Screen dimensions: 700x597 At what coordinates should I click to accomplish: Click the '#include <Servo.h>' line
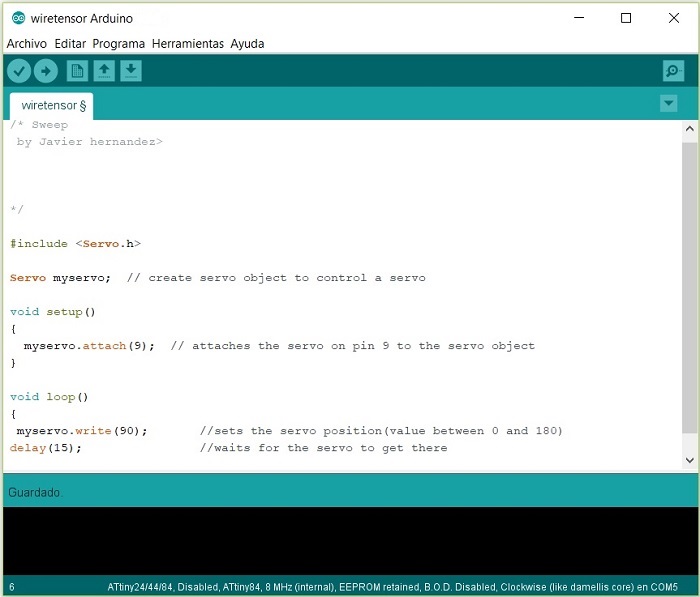coord(75,244)
